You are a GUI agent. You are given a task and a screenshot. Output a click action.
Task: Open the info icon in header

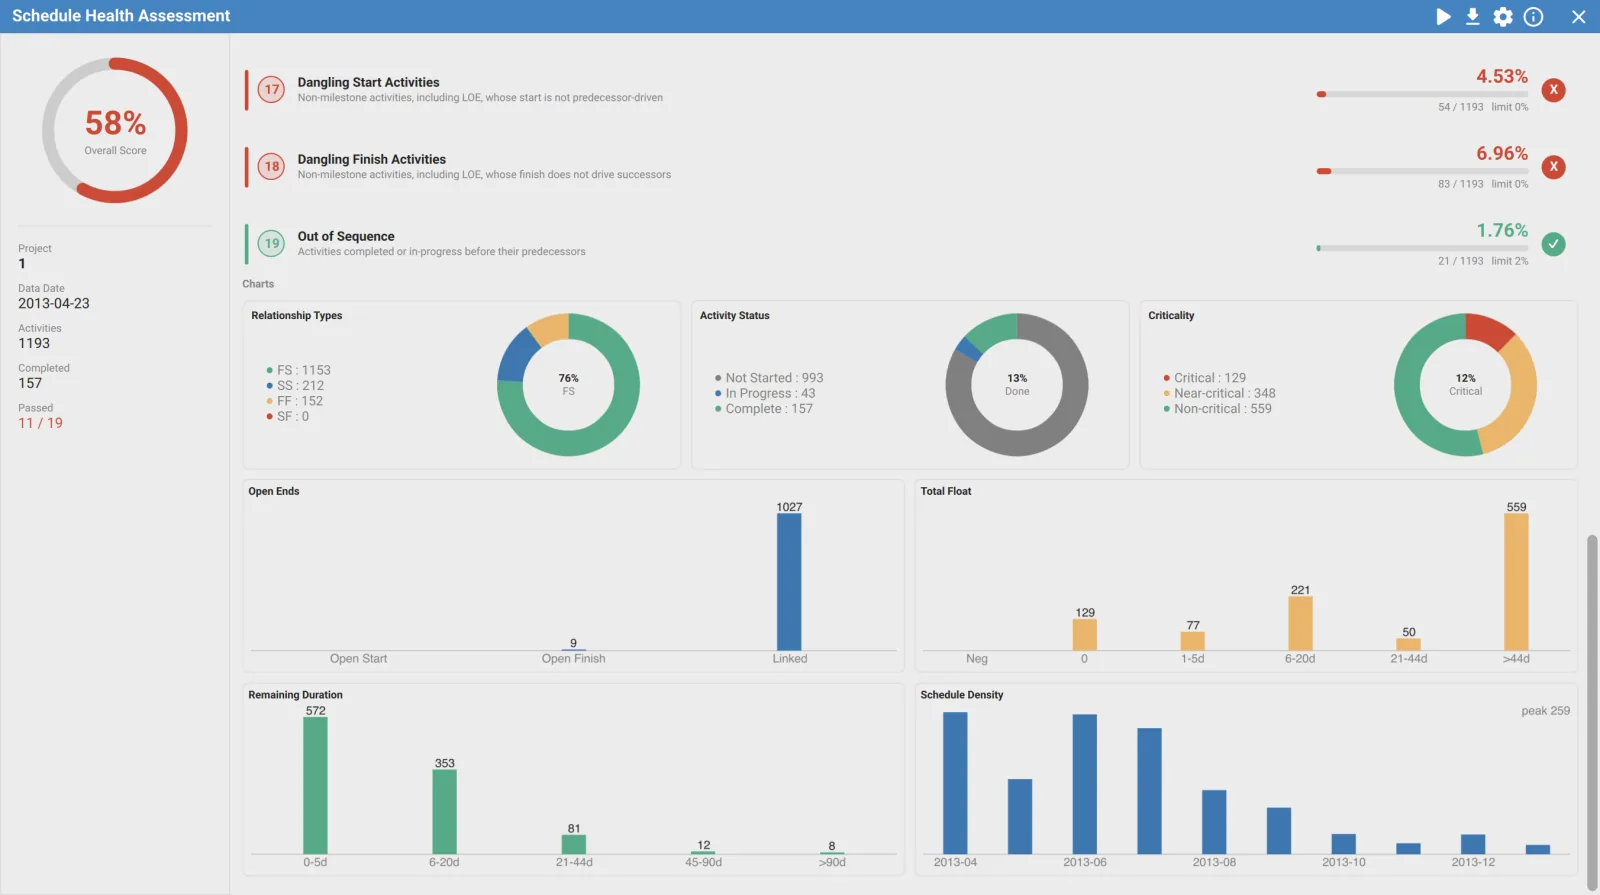(1533, 16)
